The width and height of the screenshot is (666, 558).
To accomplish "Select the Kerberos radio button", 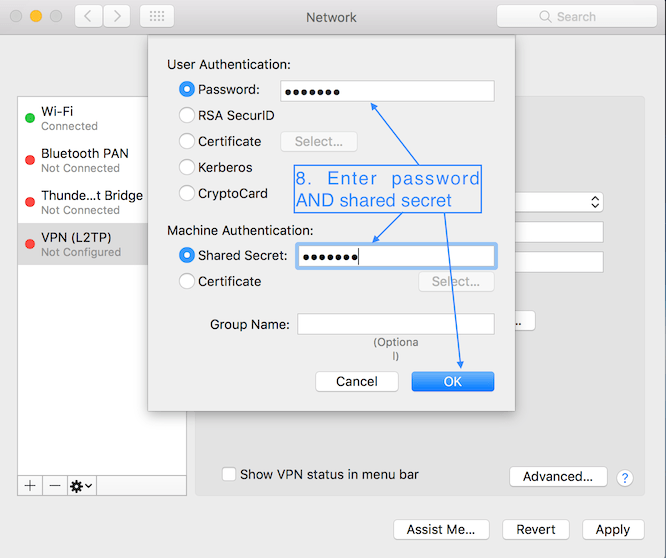I will (x=187, y=167).
